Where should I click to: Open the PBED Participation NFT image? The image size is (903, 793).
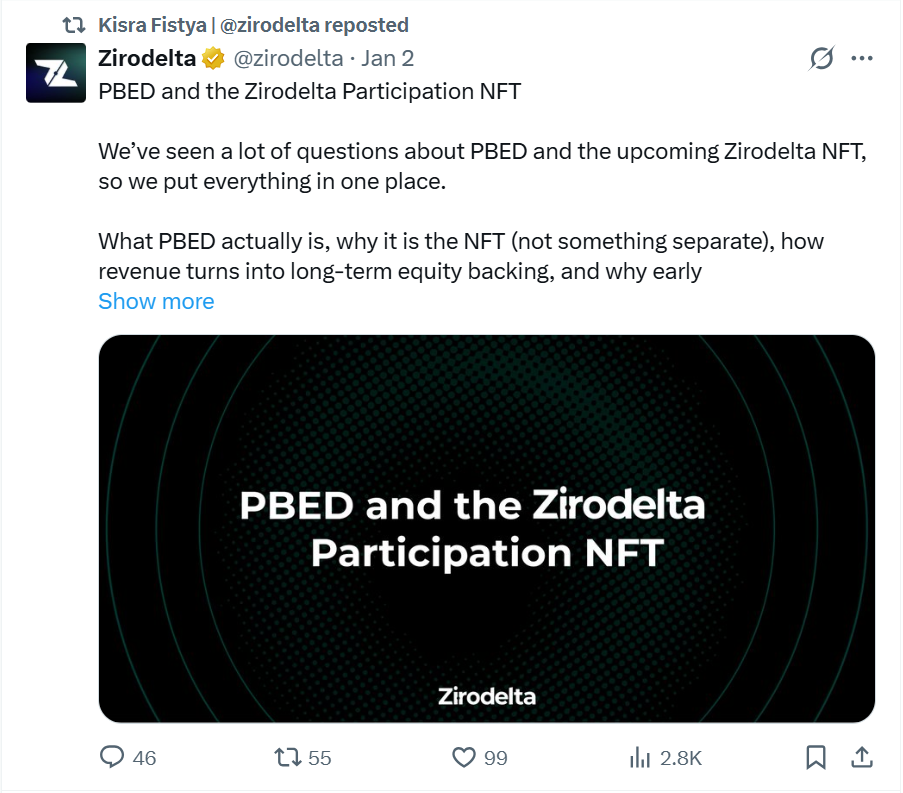click(484, 527)
